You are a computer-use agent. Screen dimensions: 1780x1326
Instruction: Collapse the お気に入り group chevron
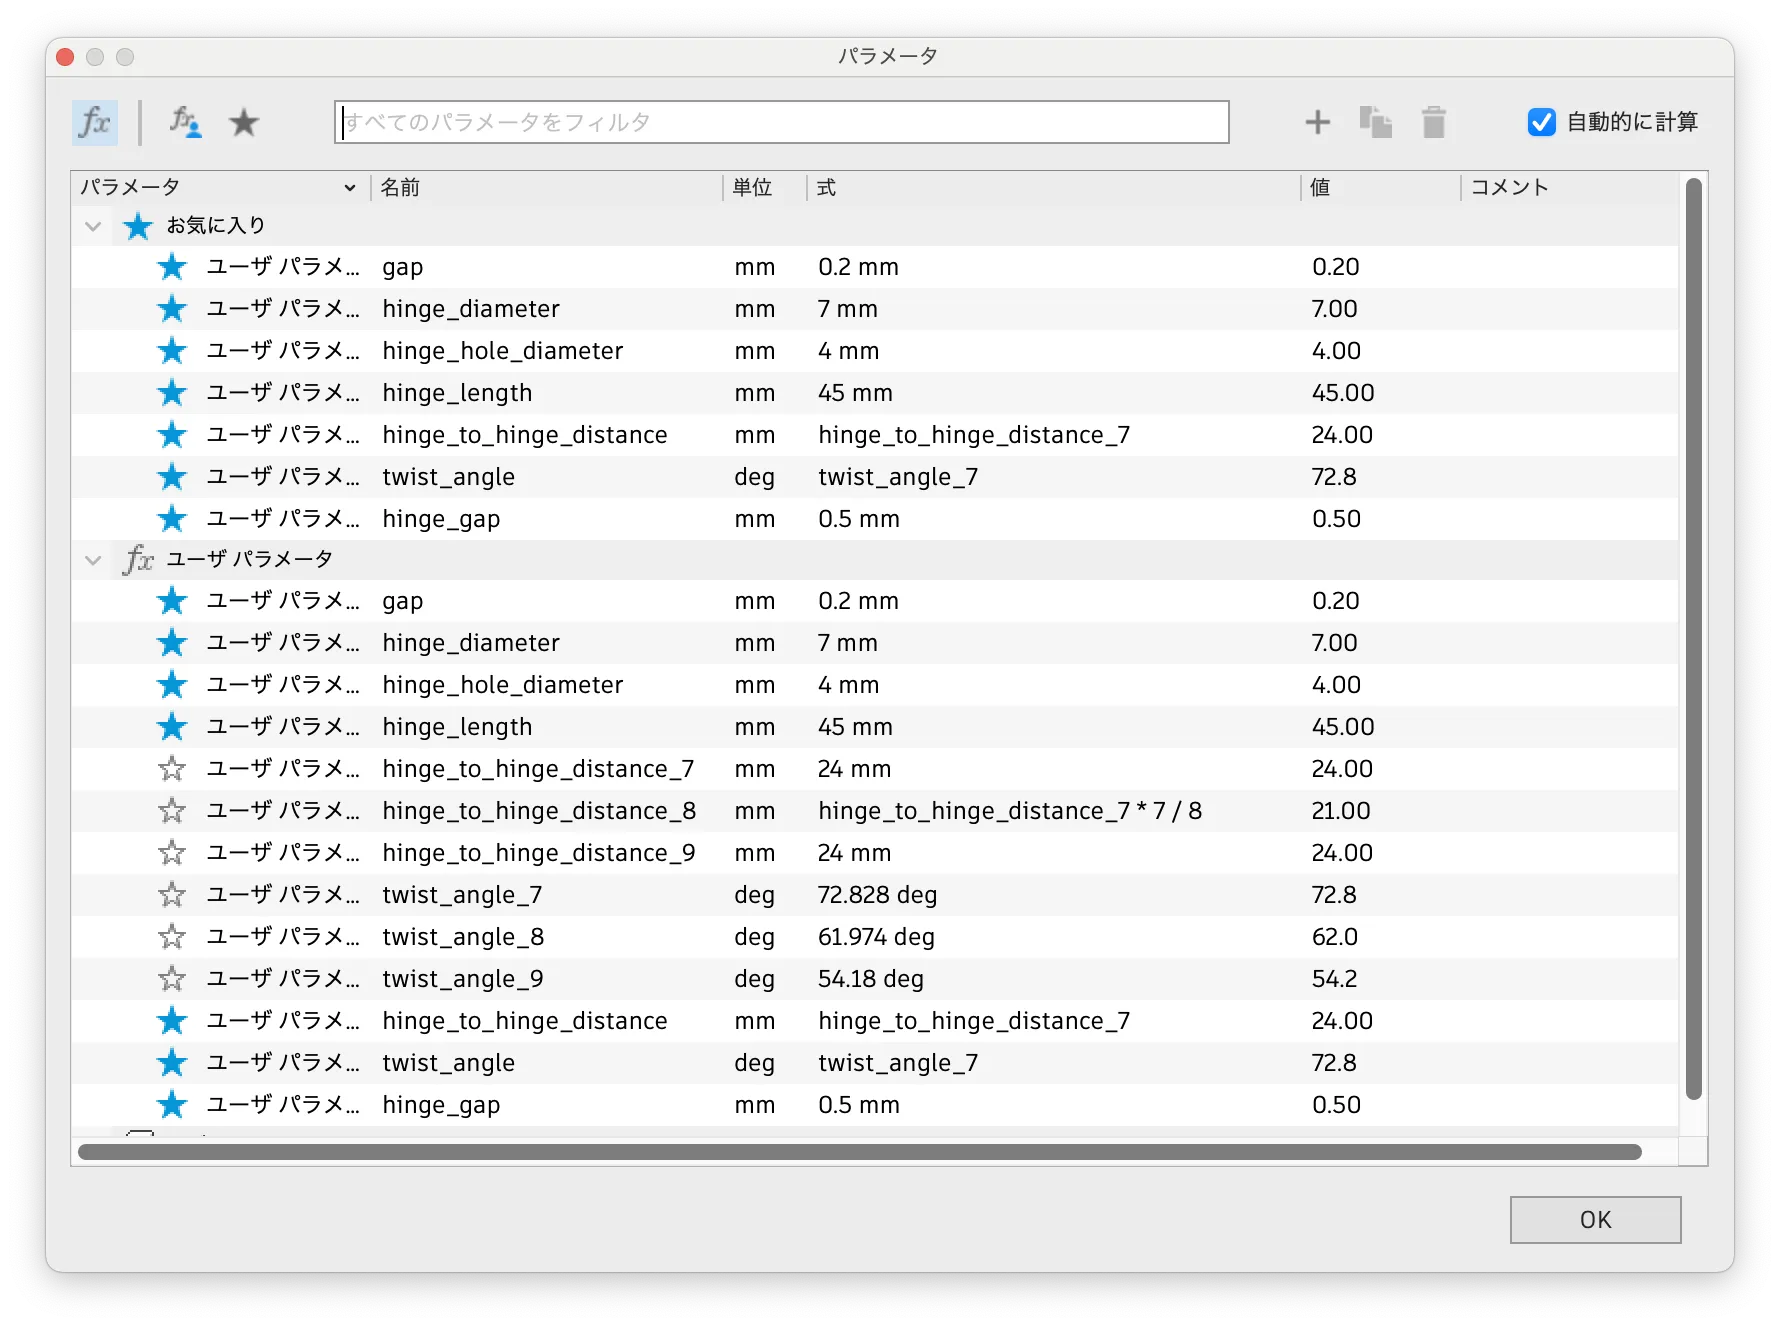coord(93,226)
